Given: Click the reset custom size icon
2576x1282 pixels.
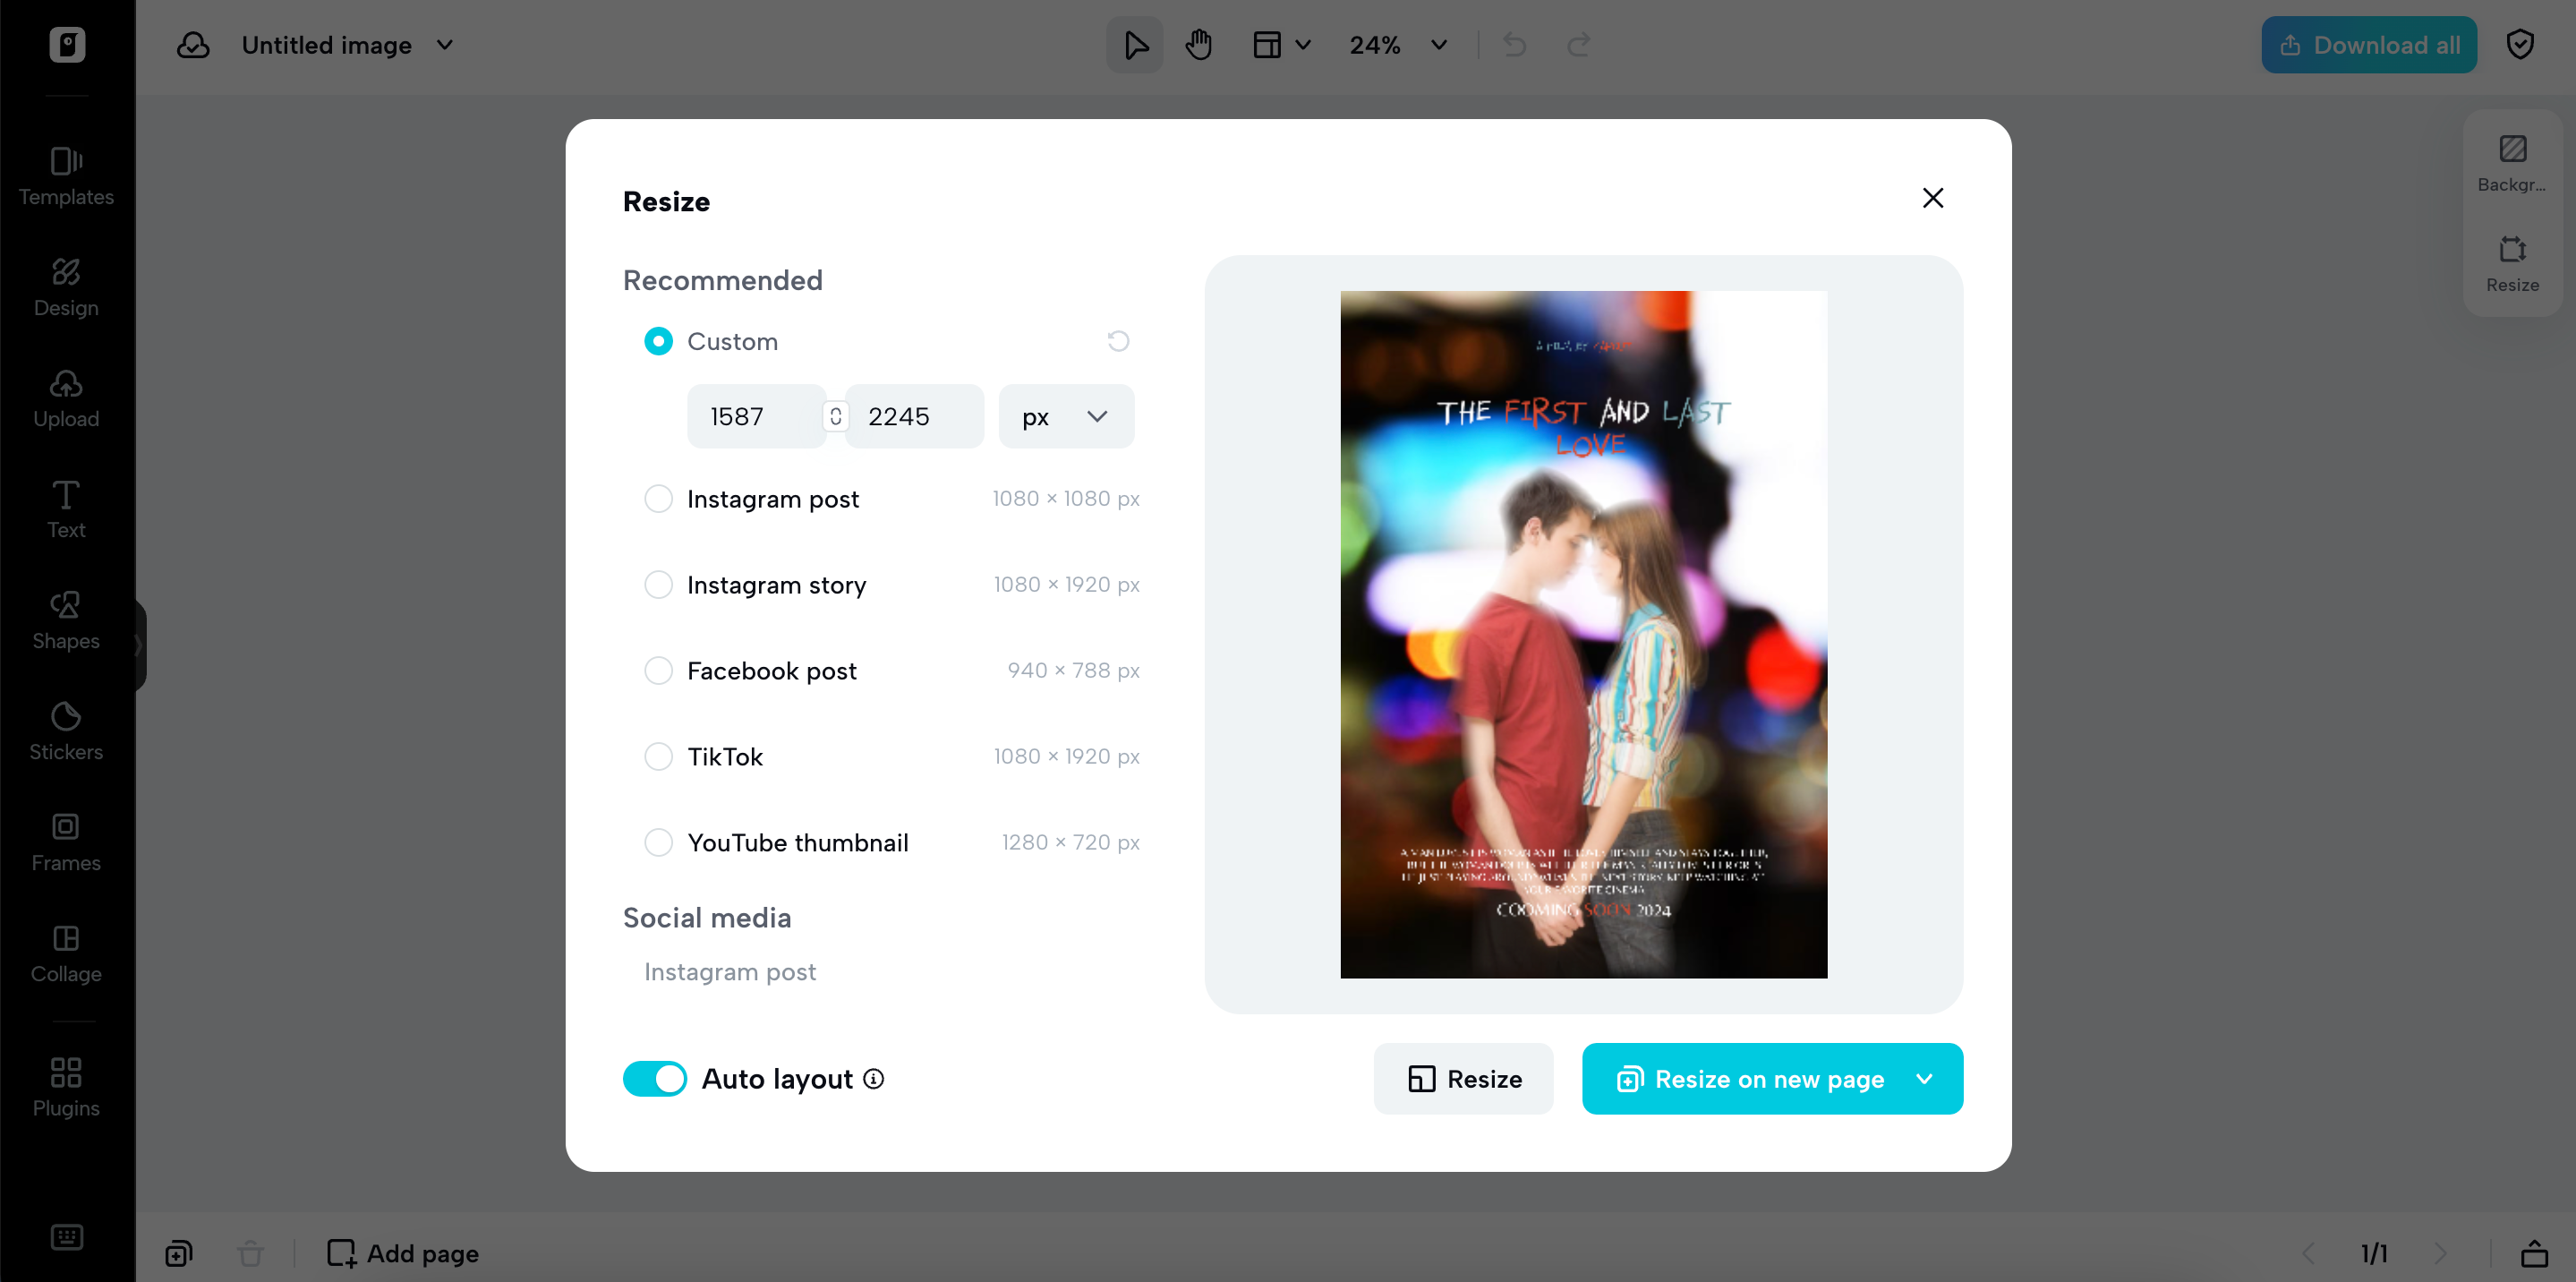Looking at the screenshot, I should tap(1118, 341).
